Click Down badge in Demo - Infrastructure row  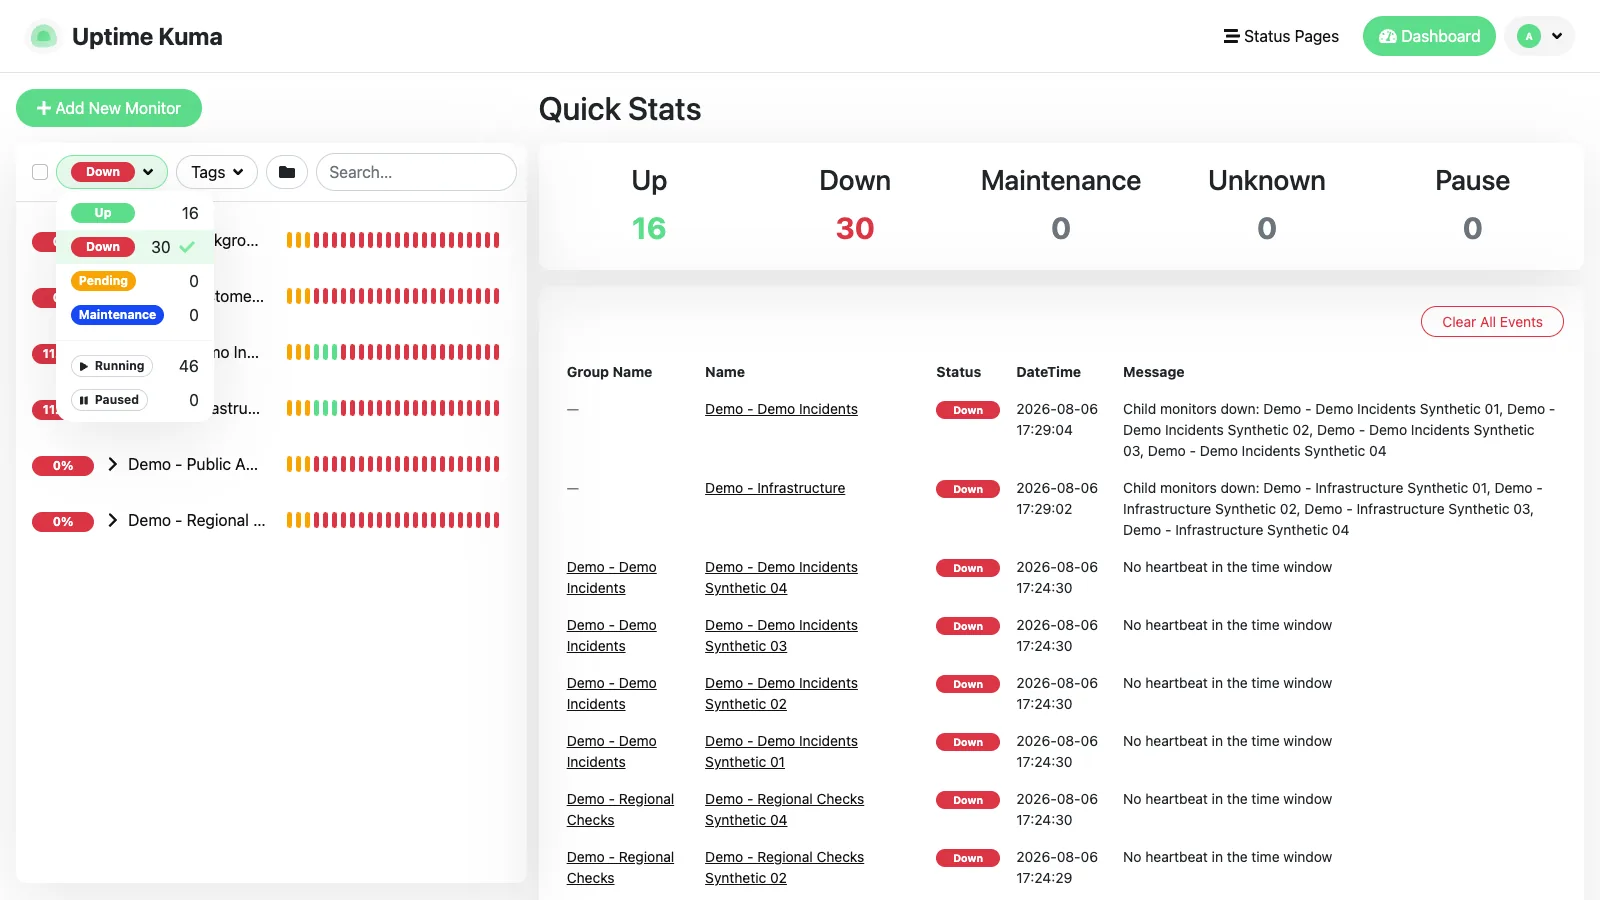[x=968, y=489]
